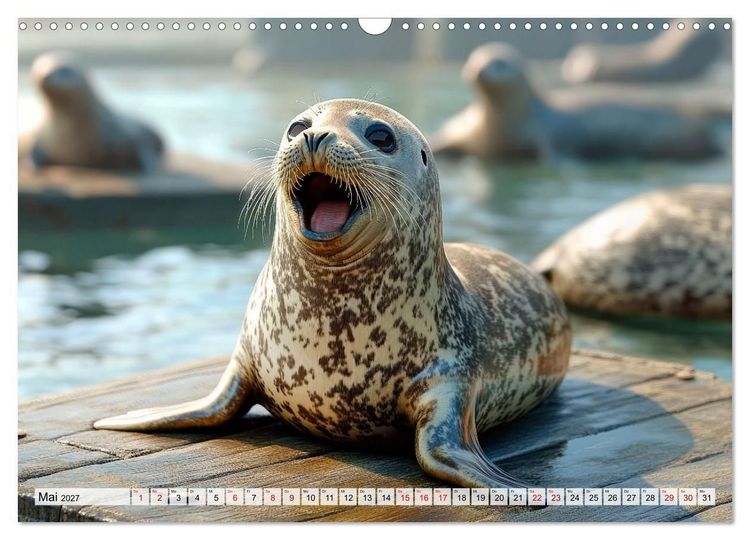This screenshot has height=540, width=750.
Task: Select day 21 in the calendar strip
Action: click(x=518, y=497)
